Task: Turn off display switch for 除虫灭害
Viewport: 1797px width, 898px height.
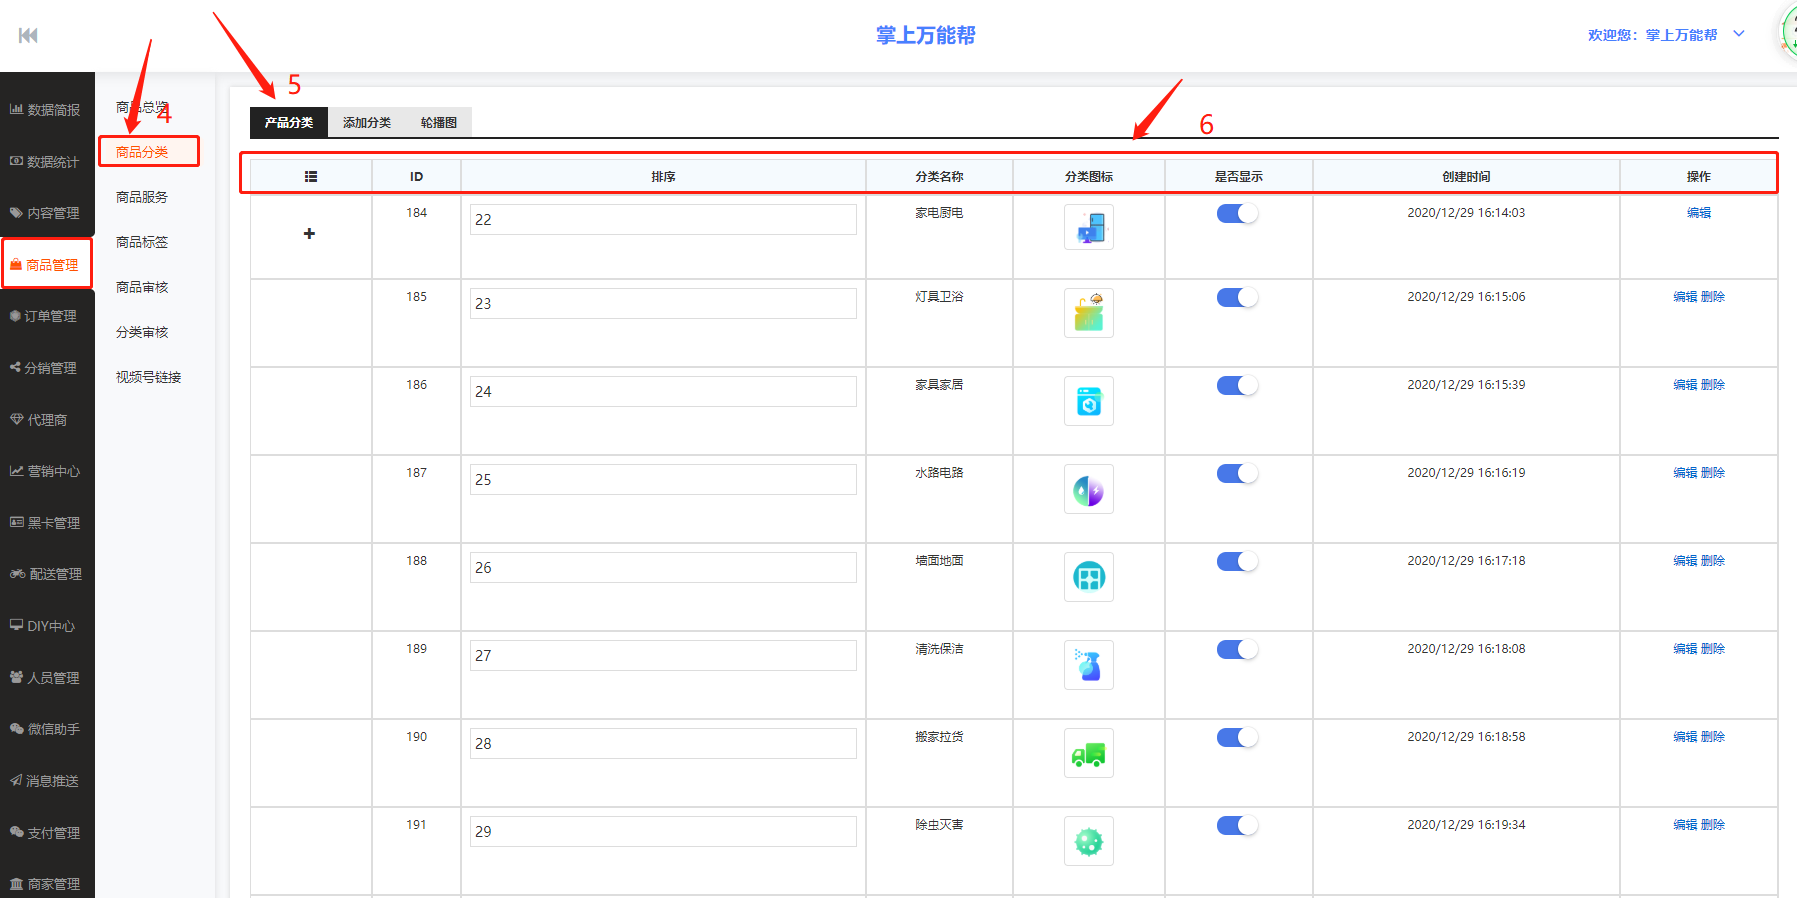Action: 1237,826
